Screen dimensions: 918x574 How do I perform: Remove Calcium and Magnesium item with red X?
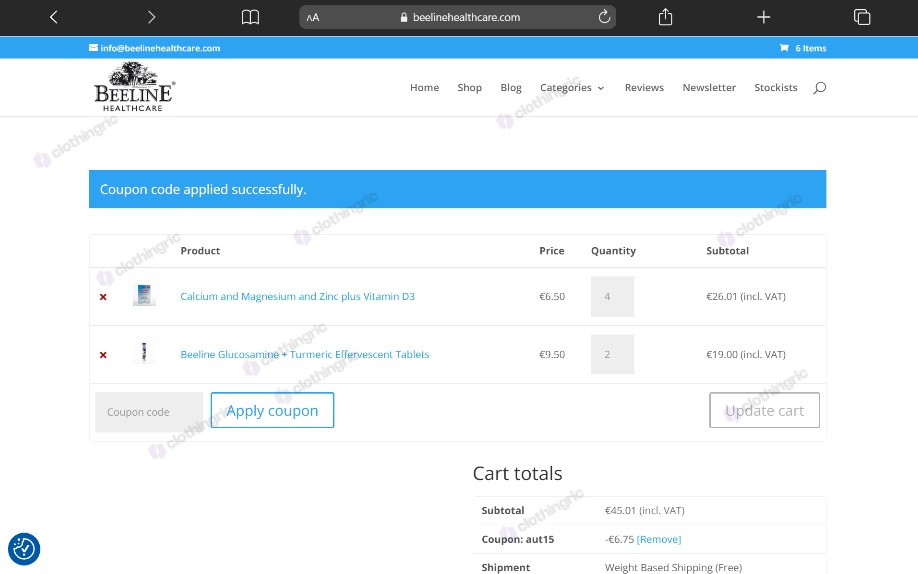pos(103,297)
